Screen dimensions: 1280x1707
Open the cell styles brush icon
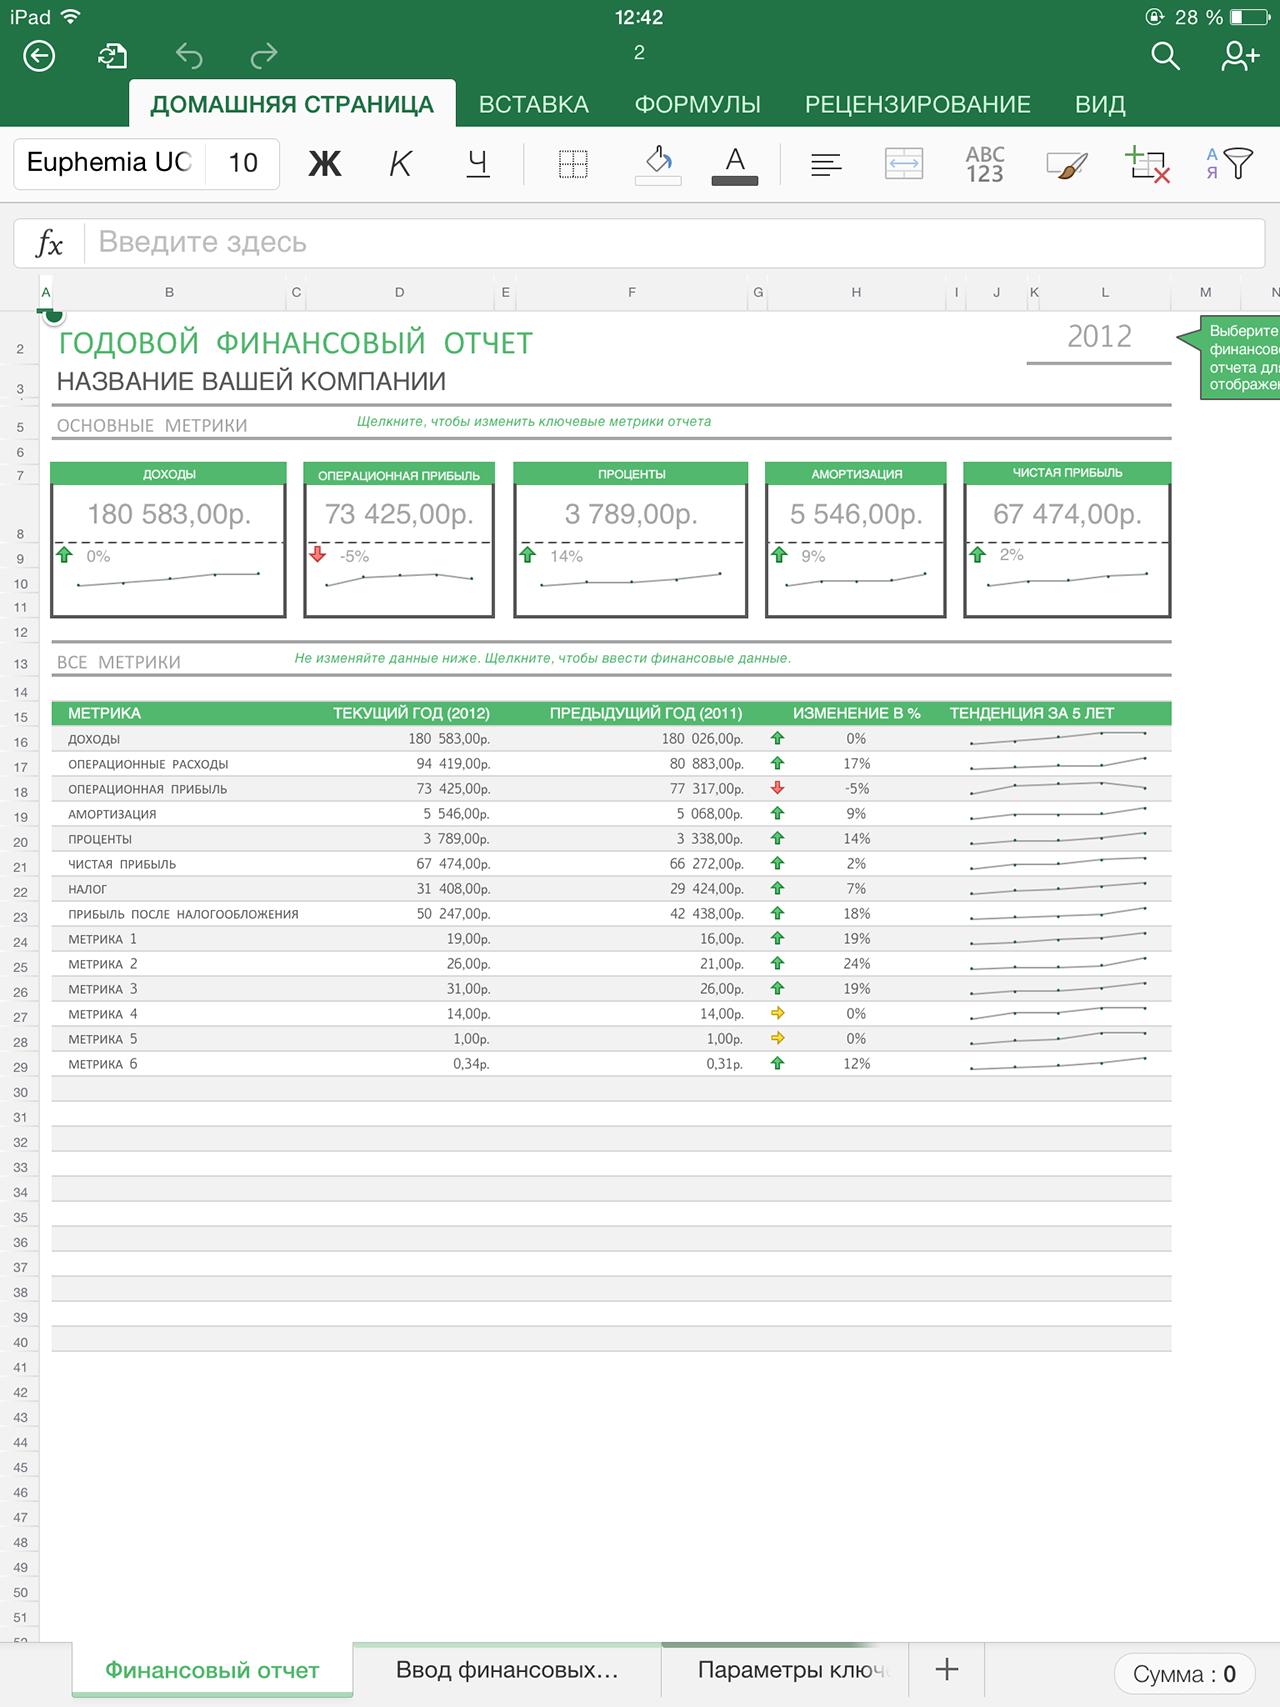pyautogui.click(x=1066, y=164)
